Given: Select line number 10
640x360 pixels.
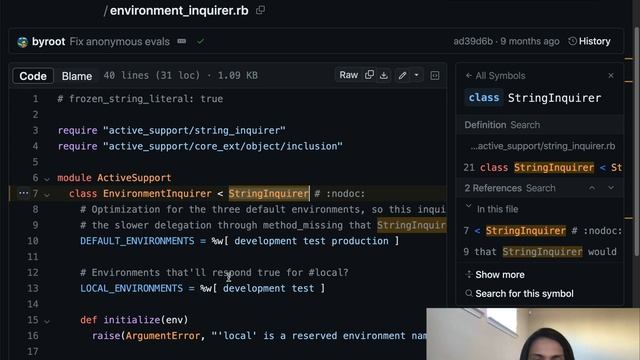Looking at the screenshot, I should coord(32,241).
